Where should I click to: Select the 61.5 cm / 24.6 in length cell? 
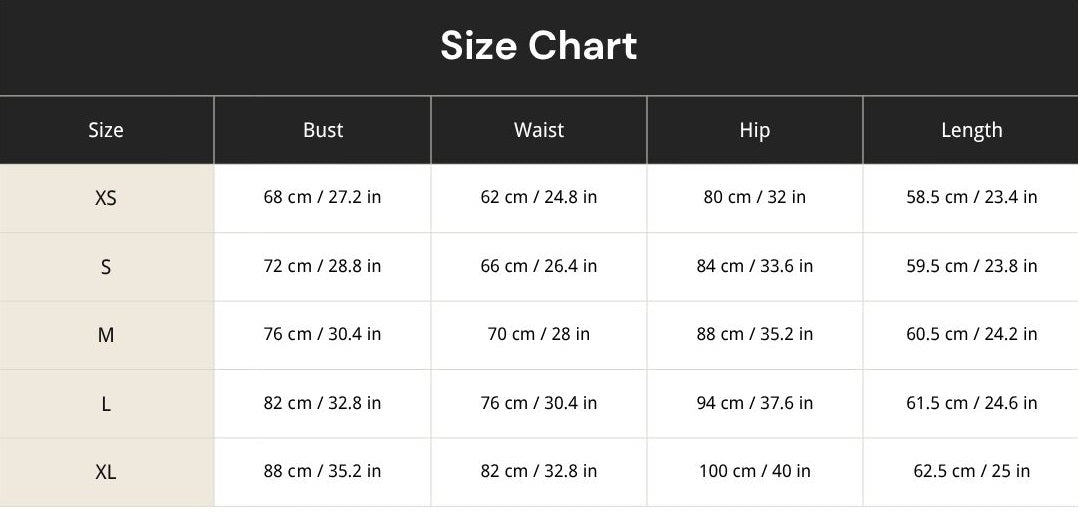(x=971, y=403)
